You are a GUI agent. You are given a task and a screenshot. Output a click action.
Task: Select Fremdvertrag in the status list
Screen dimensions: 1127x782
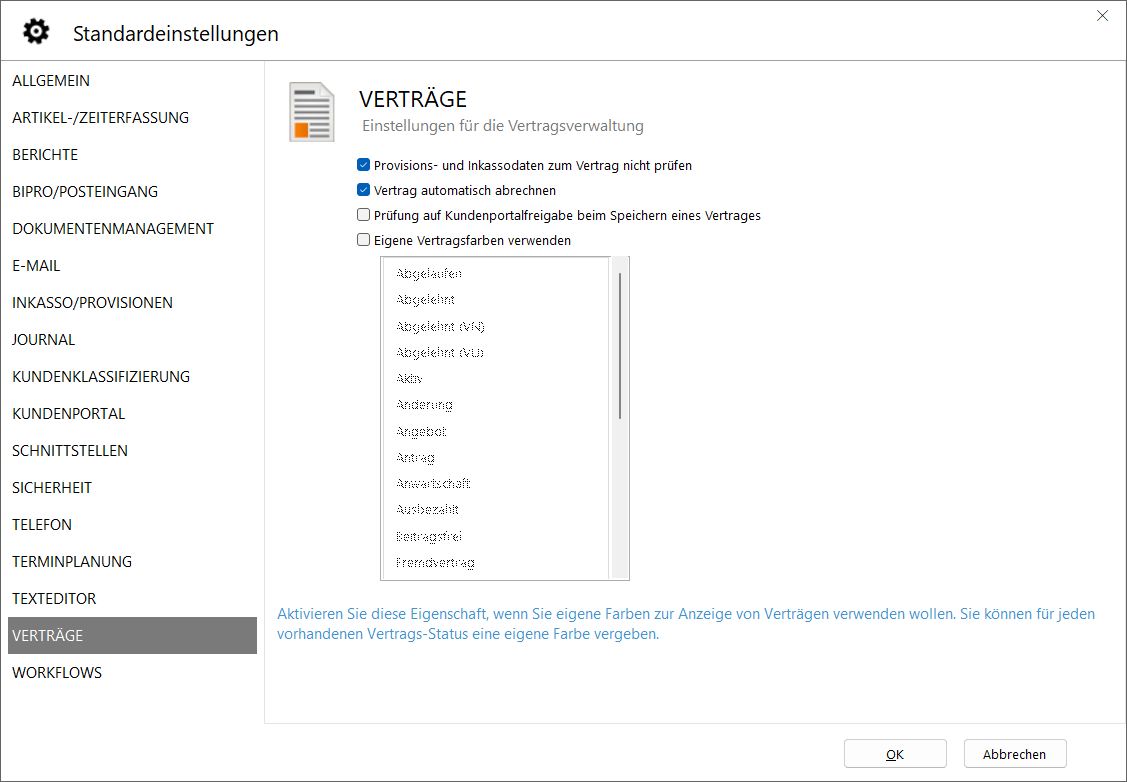point(435,563)
